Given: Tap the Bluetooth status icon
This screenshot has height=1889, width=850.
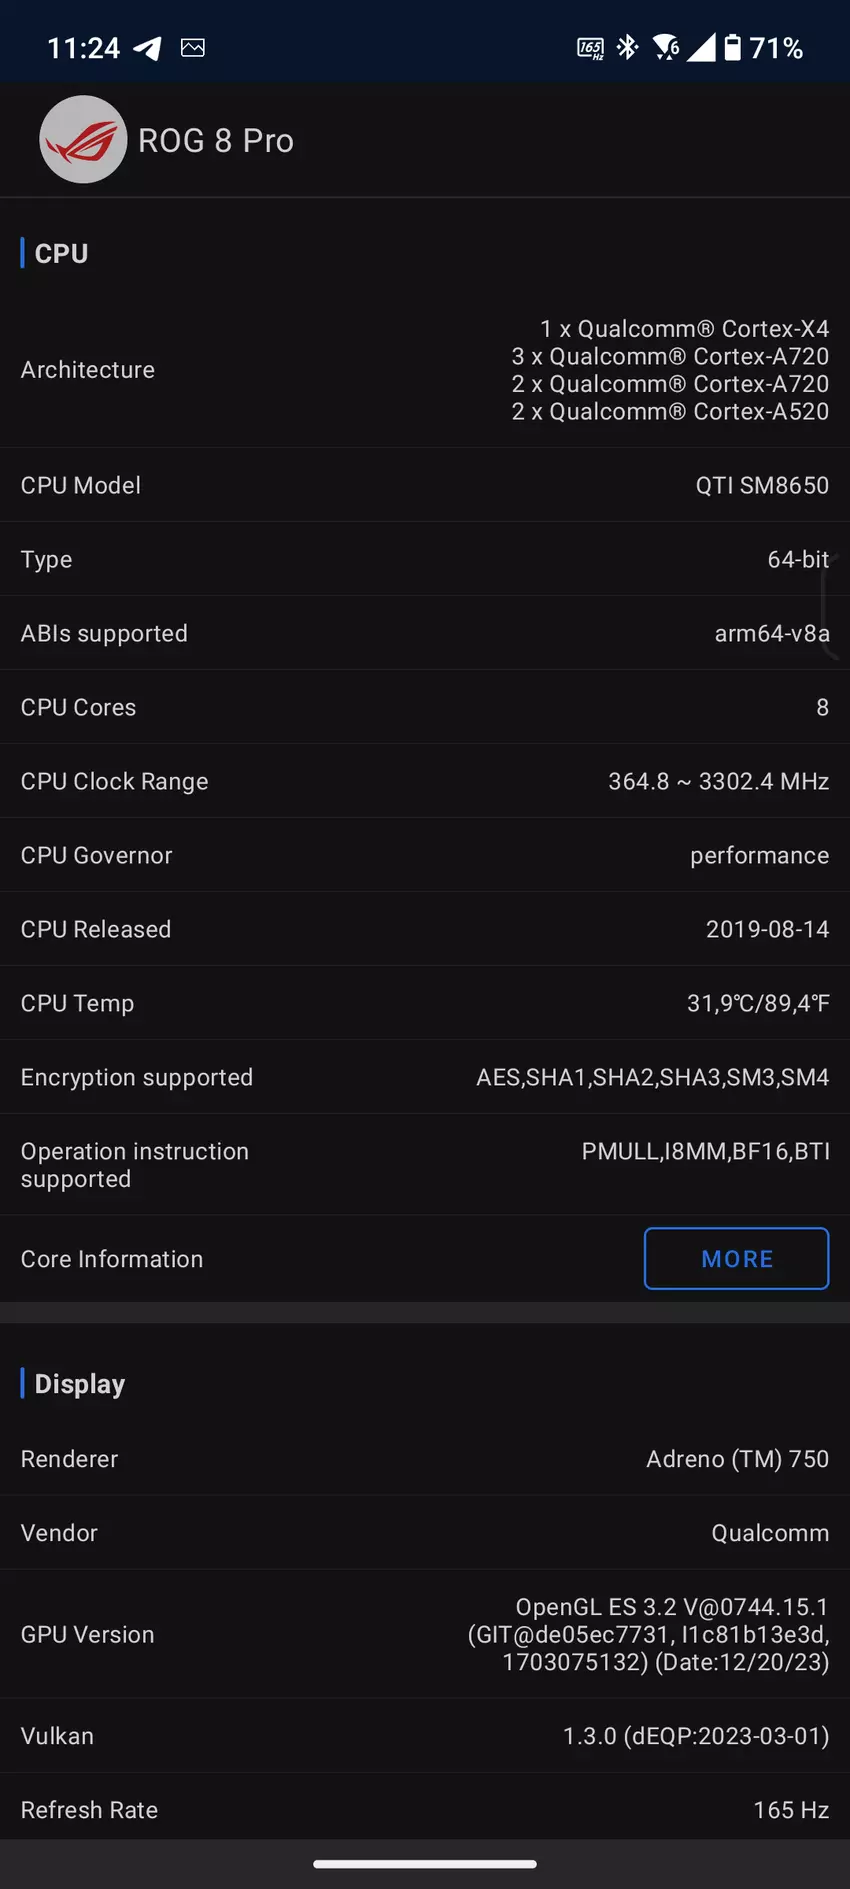Looking at the screenshot, I should pos(628,47).
